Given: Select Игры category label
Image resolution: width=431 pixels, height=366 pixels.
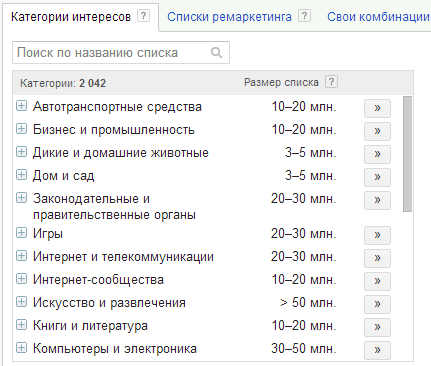Looking at the screenshot, I should point(48,234).
